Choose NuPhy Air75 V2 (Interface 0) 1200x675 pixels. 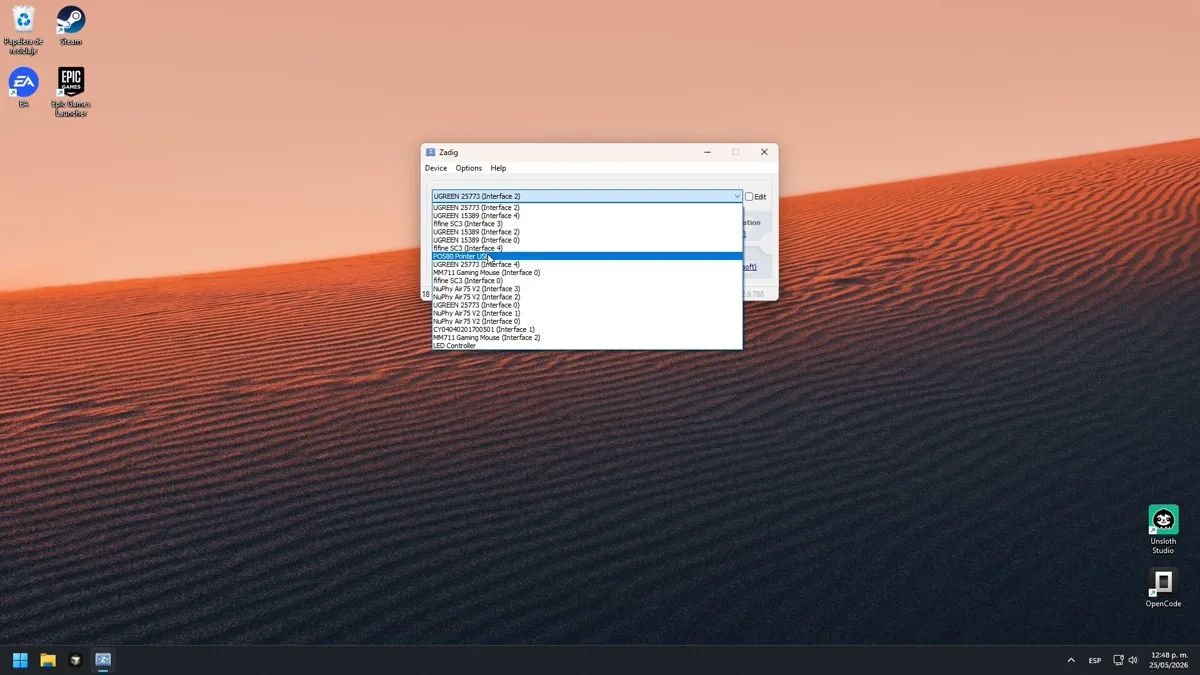pos(587,321)
